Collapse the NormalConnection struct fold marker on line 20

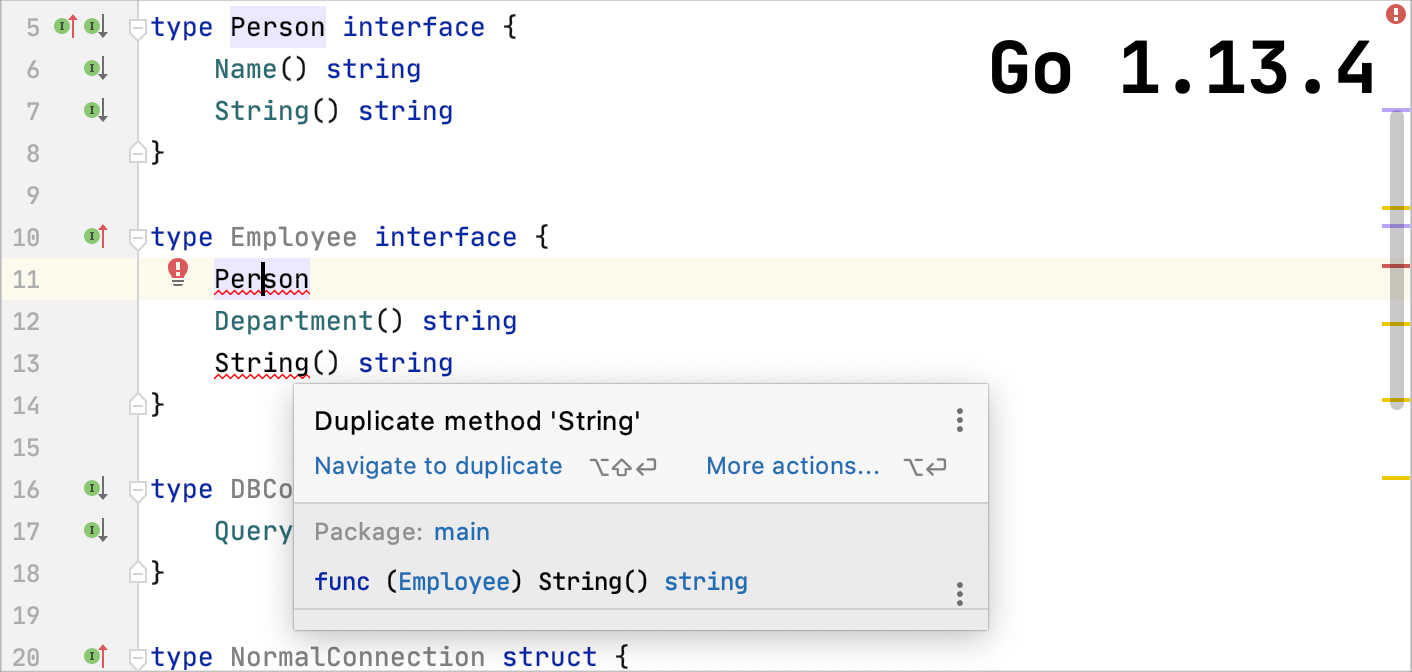tap(138, 661)
